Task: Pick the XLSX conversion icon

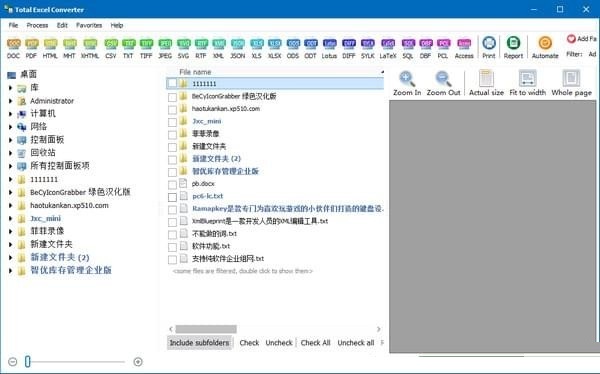Action: [x=274, y=48]
